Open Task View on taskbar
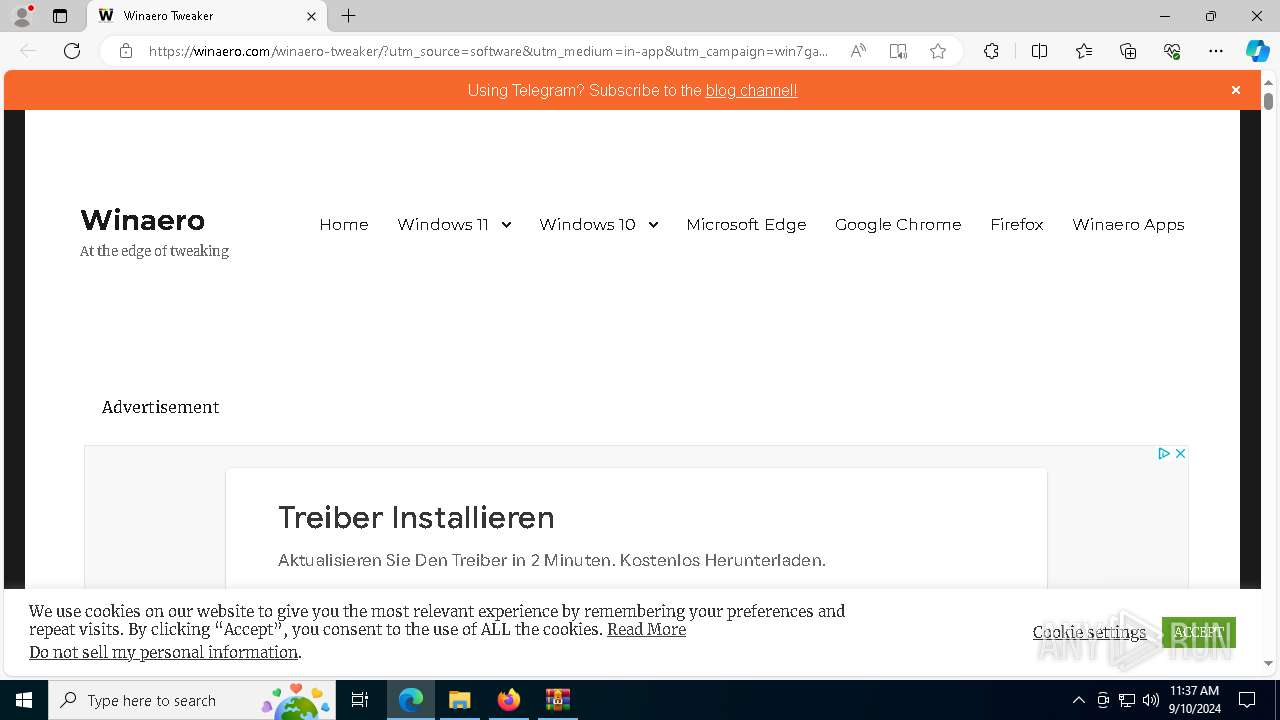 360,700
